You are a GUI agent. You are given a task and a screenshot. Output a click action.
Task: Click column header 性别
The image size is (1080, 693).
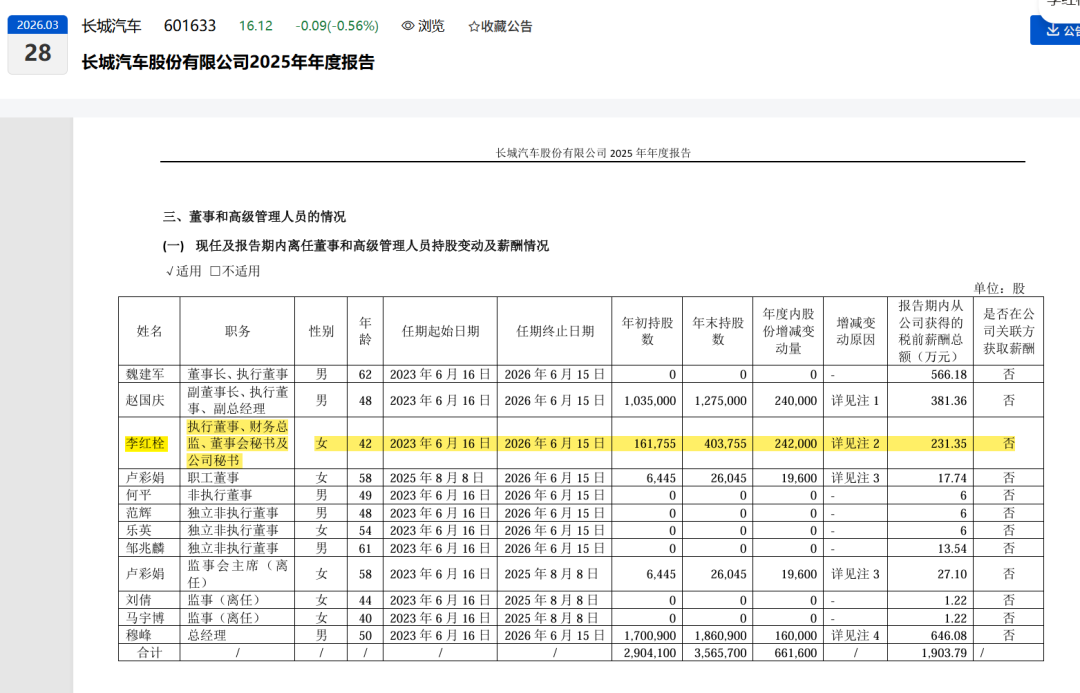(x=321, y=331)
